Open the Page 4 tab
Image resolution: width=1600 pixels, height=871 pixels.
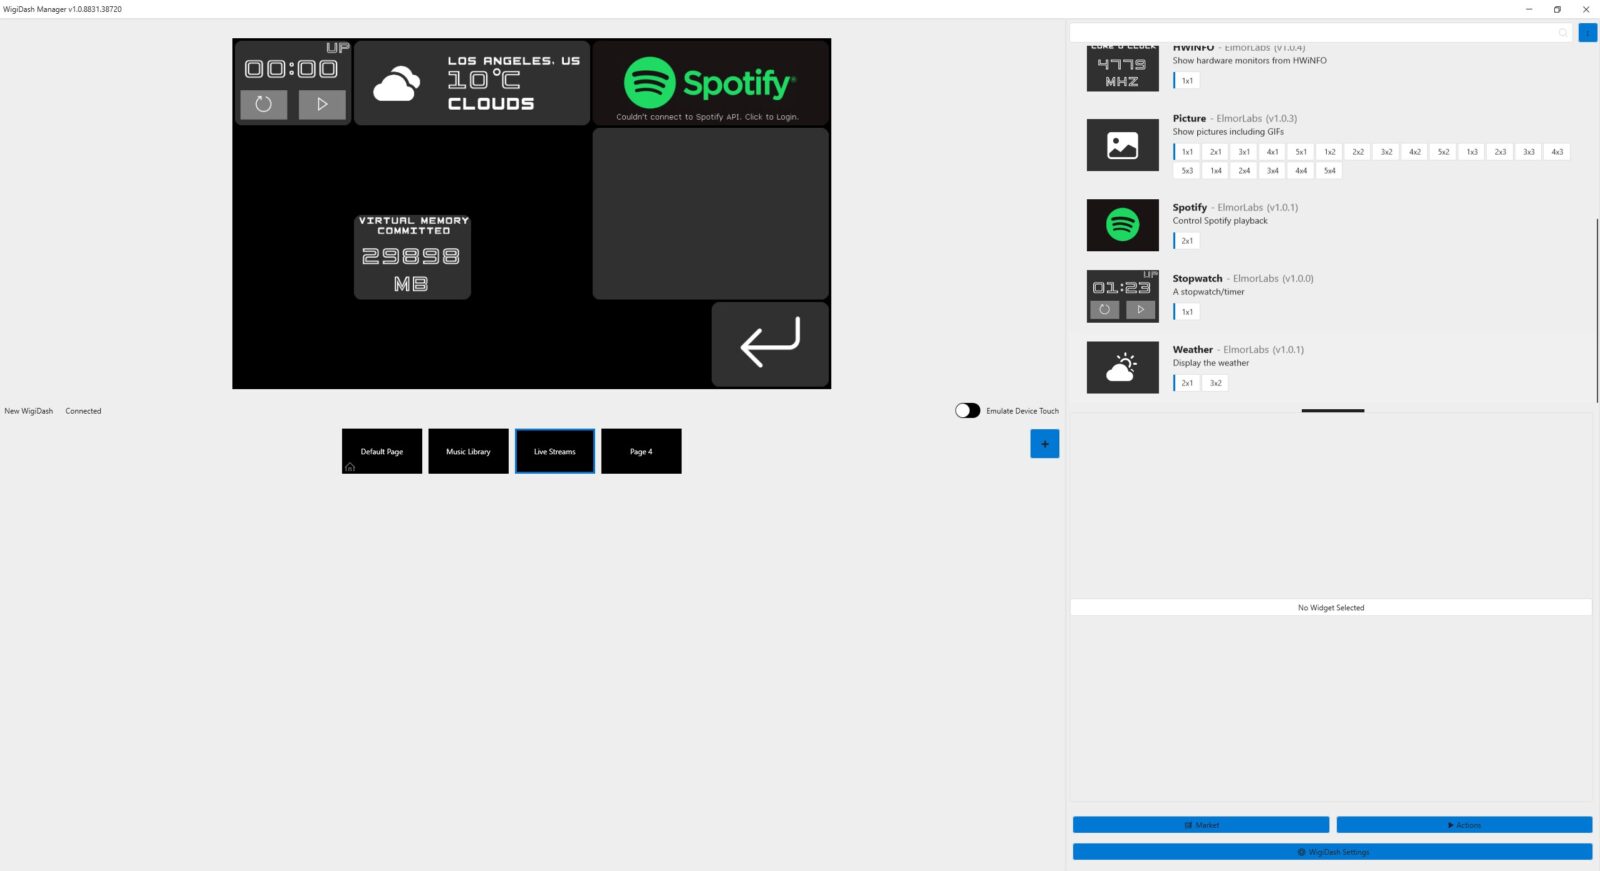coord(641,452)
